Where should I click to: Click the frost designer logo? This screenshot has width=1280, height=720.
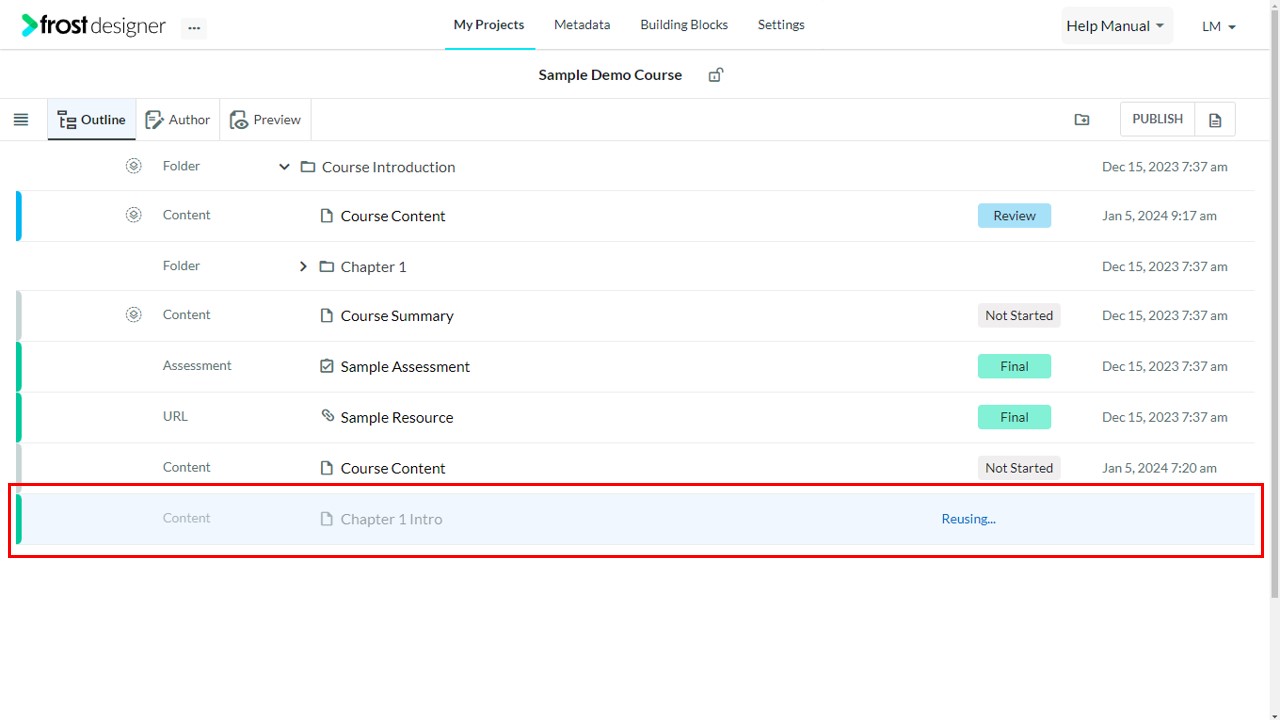[93, 26]
